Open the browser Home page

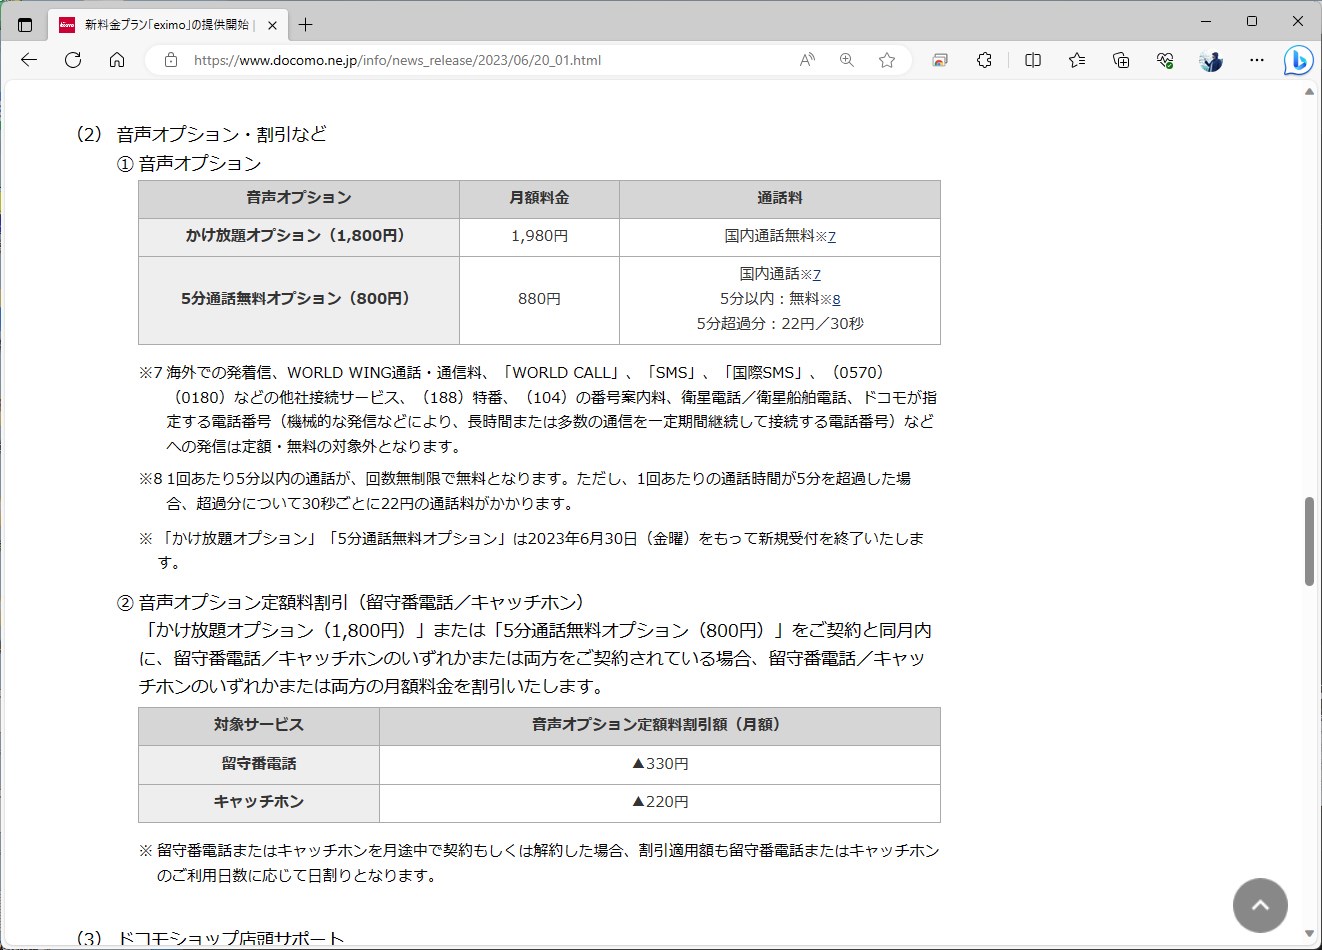click(117, 60)
